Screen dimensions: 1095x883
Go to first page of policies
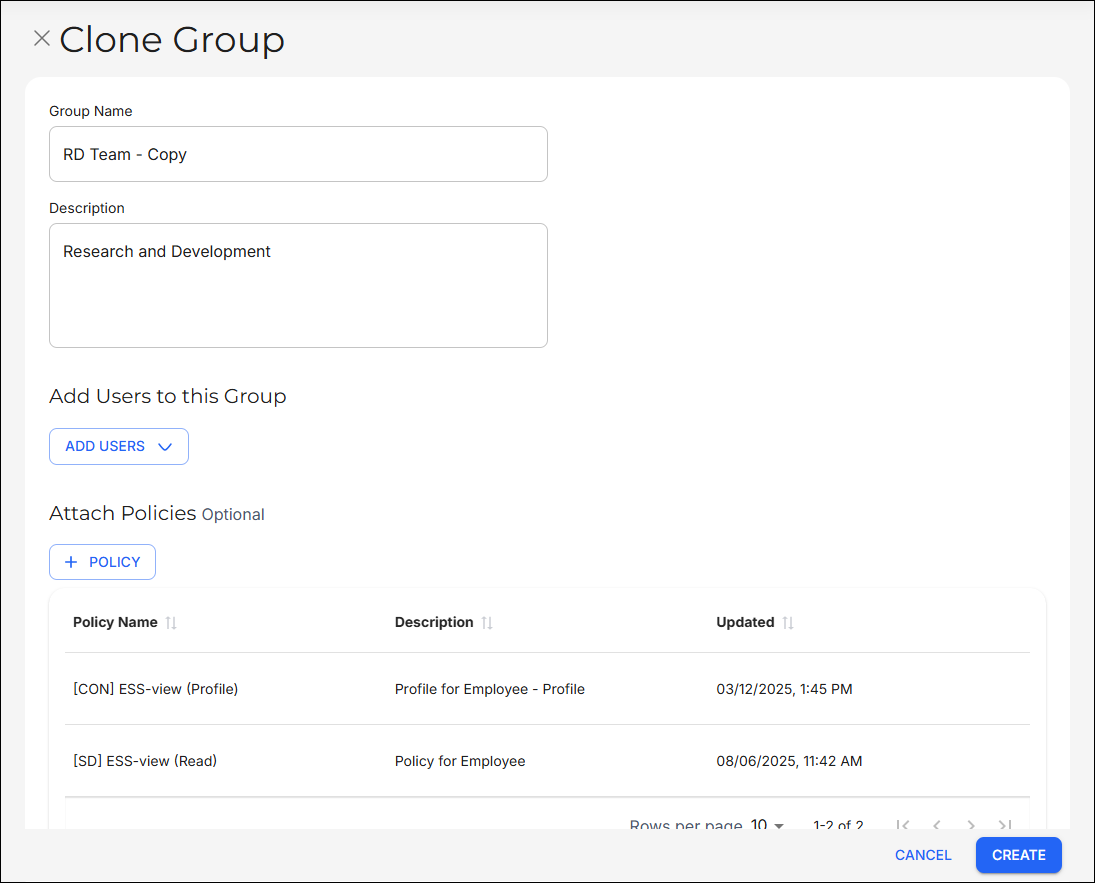pyautogui.click(x=903, y=825)
